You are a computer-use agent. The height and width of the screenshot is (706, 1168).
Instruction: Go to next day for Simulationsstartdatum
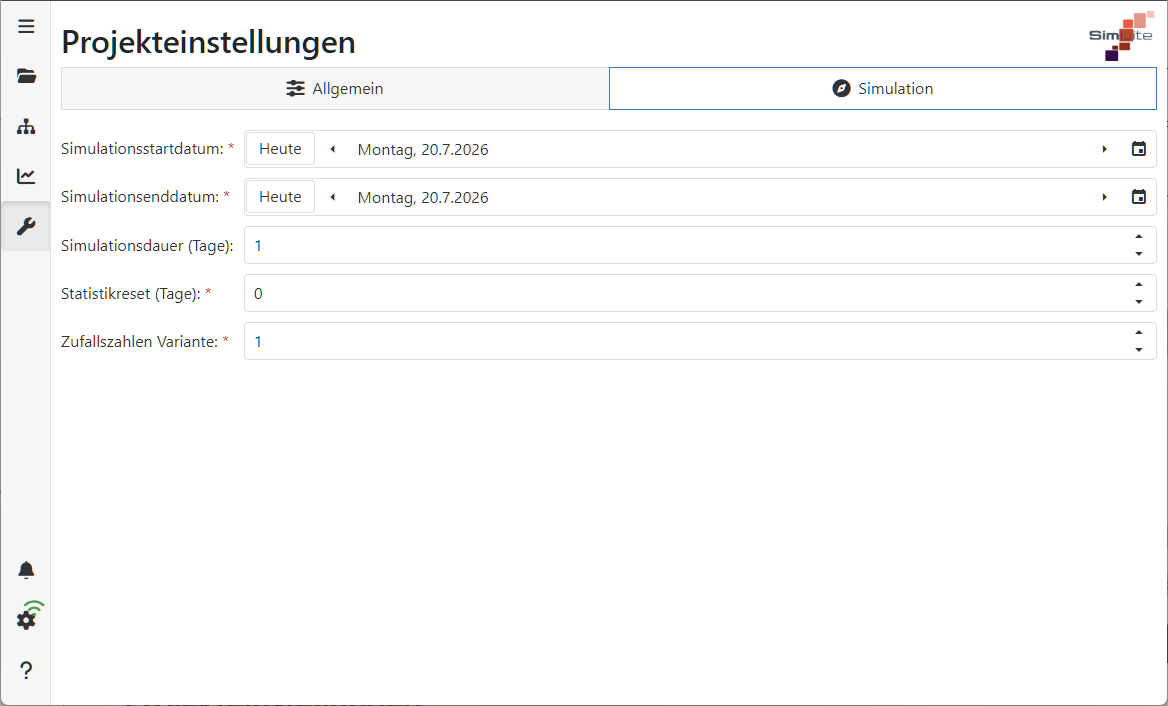[x=1105, y=149]
